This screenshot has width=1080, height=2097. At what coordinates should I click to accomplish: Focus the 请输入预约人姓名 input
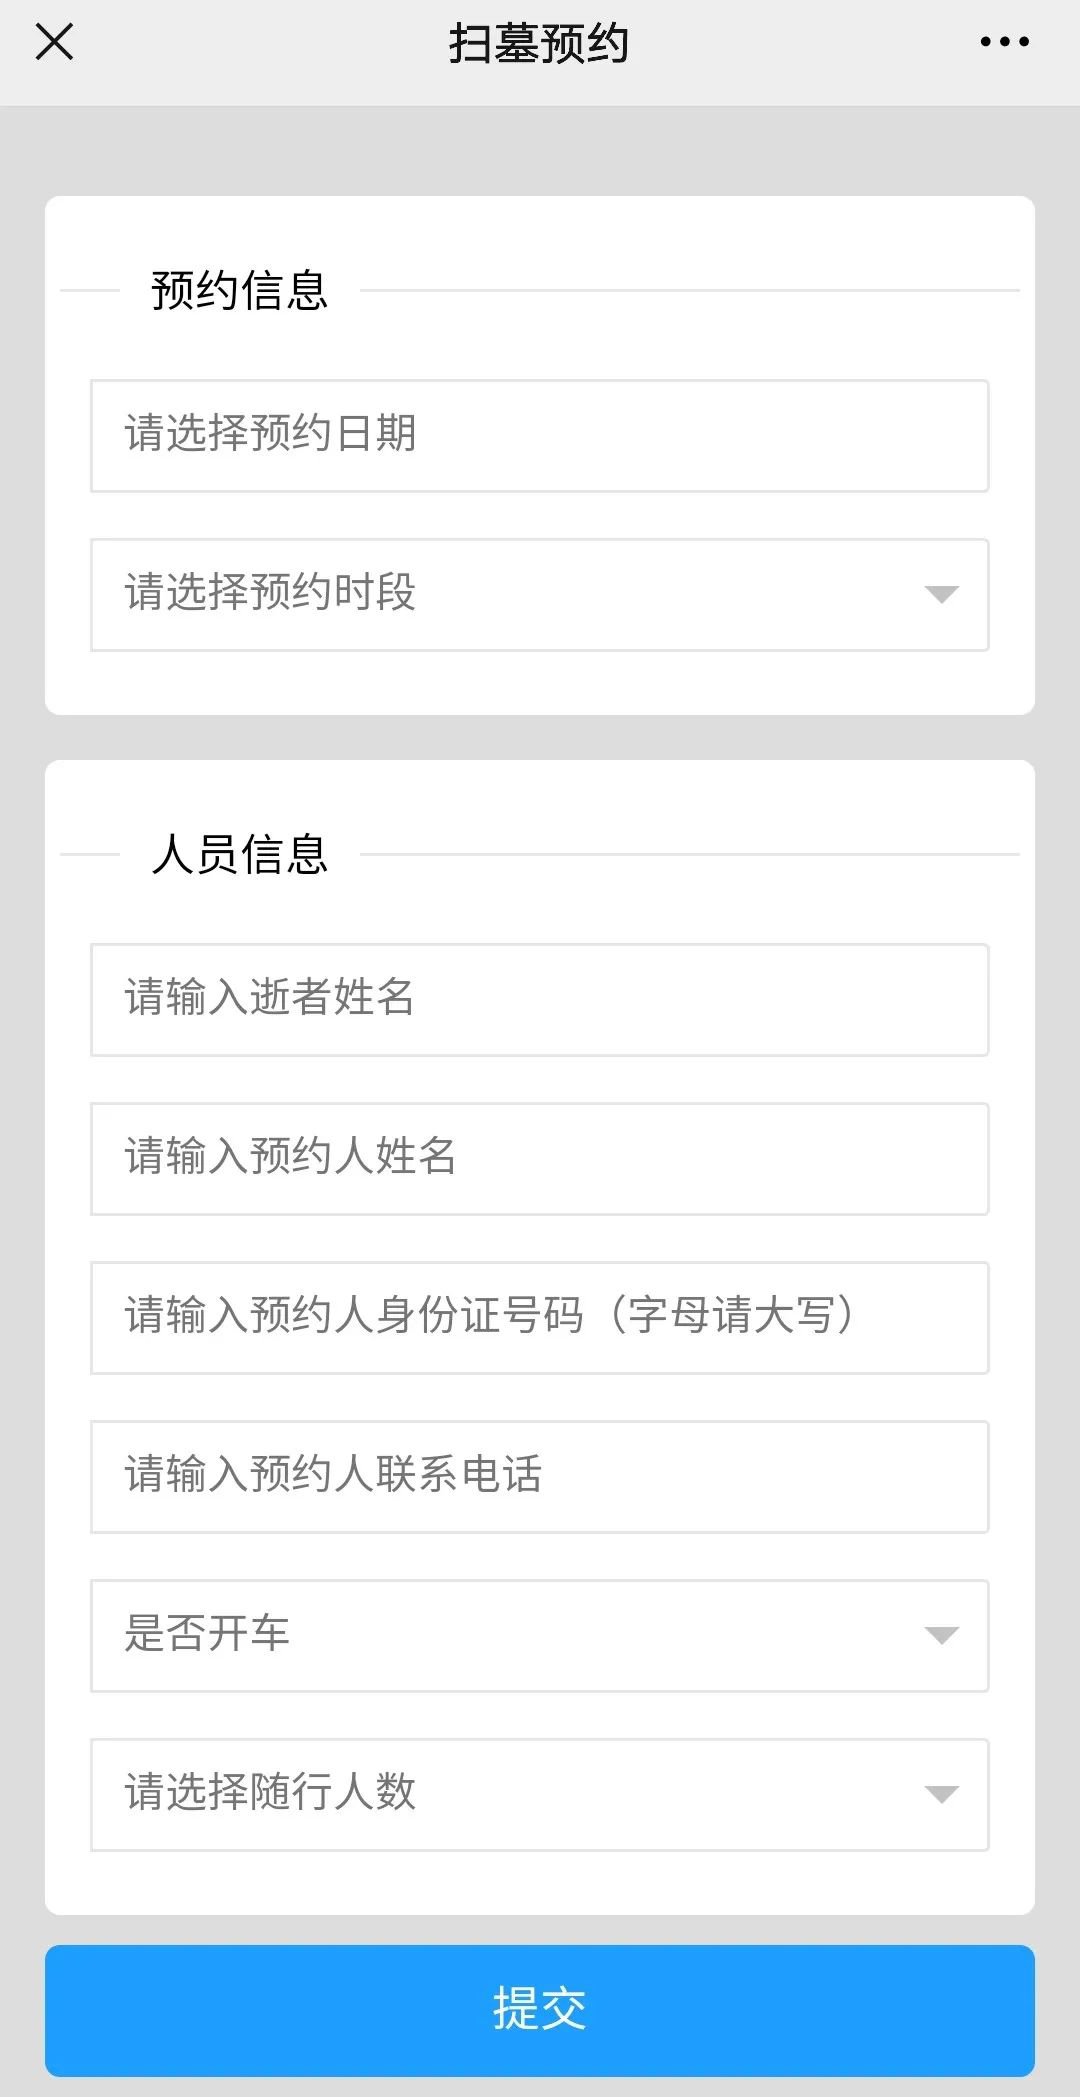pos(540,1158)
